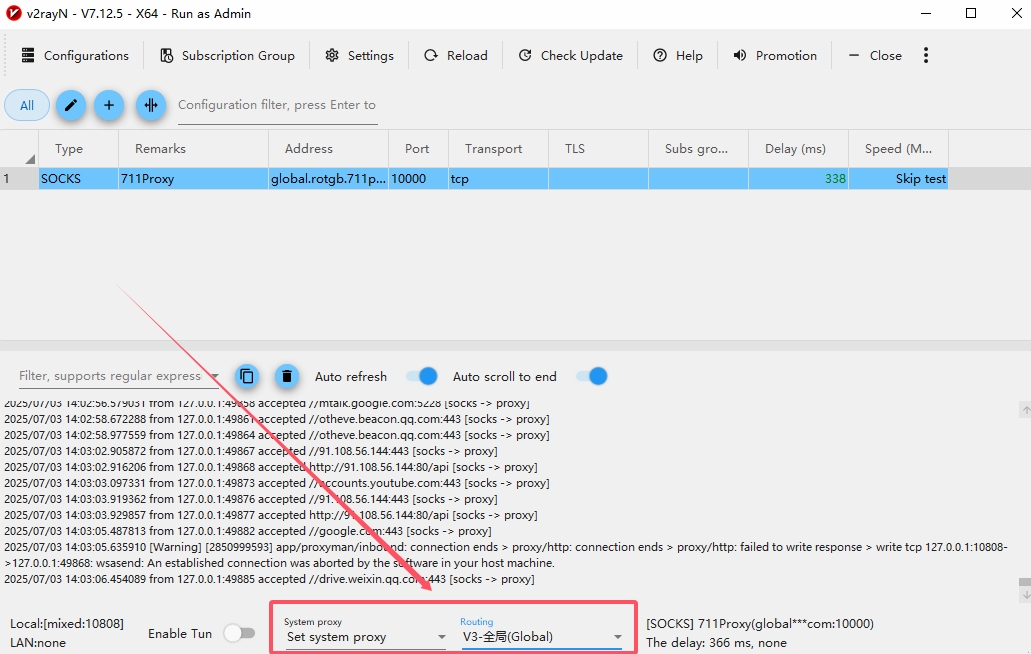Open the Subscription Group menu
1031x654 pixels.
[x=227, y=56]
